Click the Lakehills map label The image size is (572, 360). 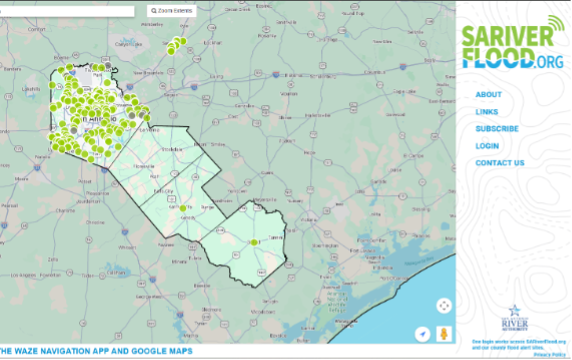pyautogui.click(x=31, y=89)
